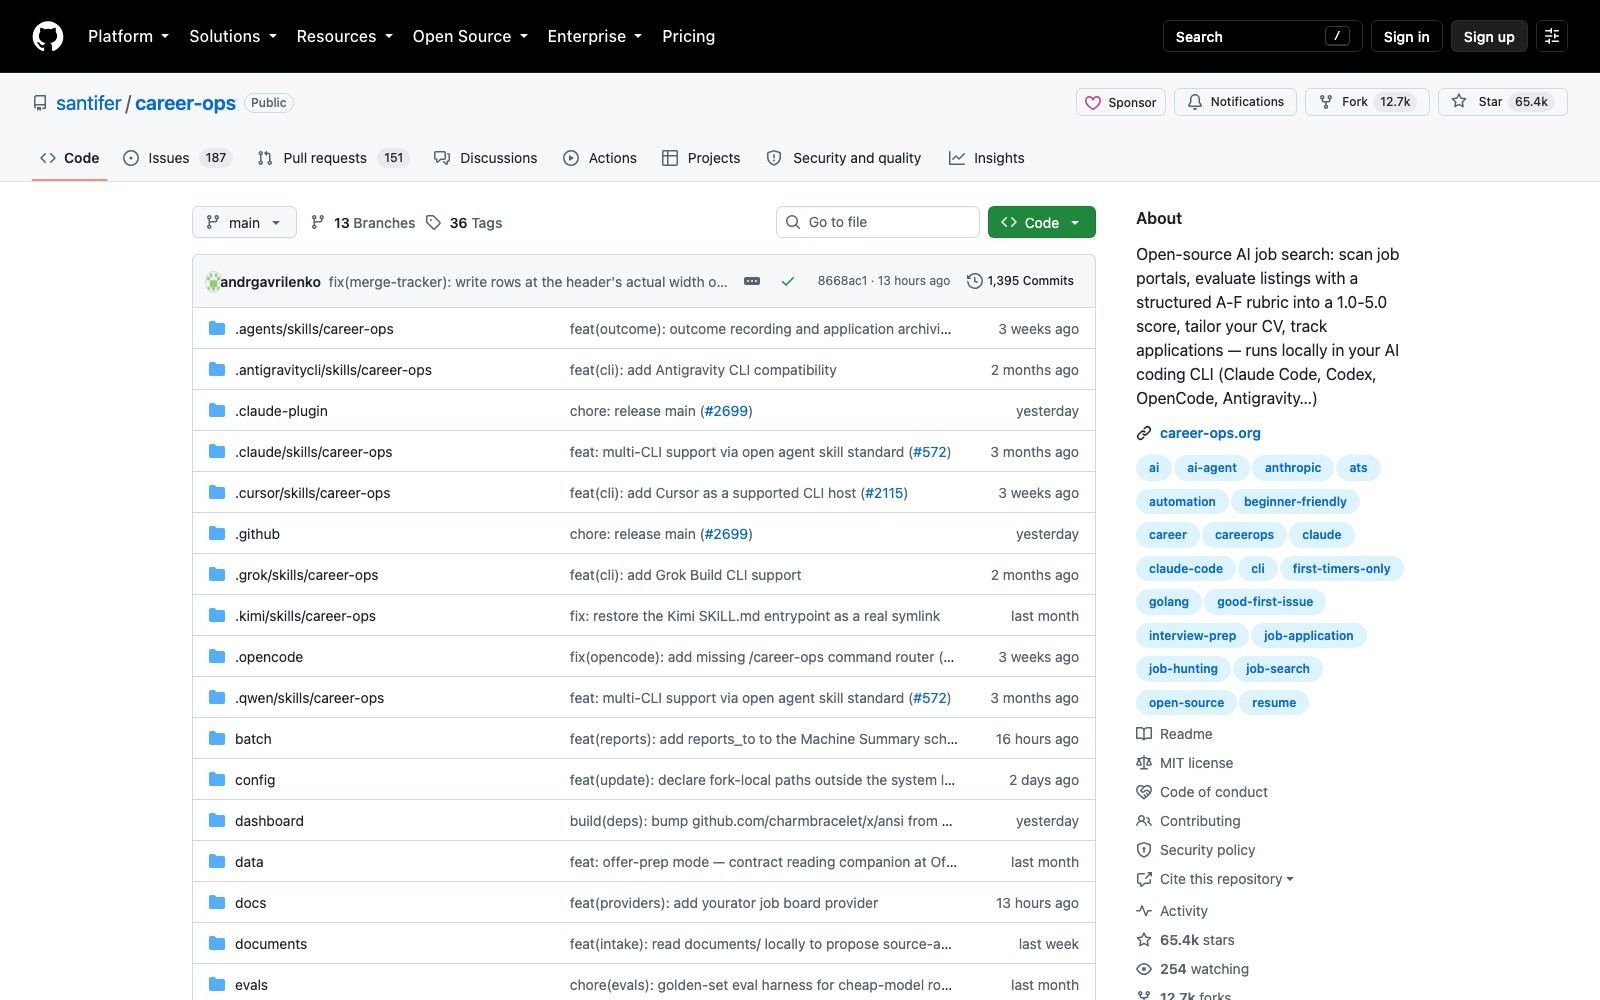1600x1000 pixels.
Task: Select the resume topic tag
Action: [x=1273, y=702]
